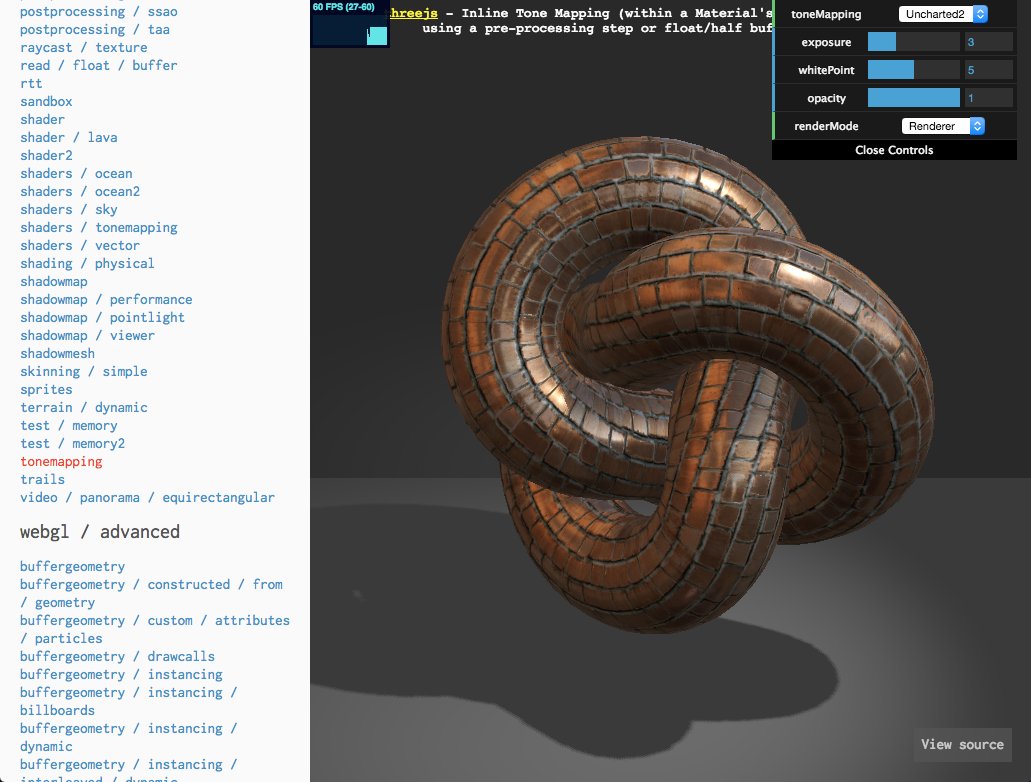Open the shader2 example
Image resolution: width=1031 pixels, height=782 pixels.
coord(46,155)
